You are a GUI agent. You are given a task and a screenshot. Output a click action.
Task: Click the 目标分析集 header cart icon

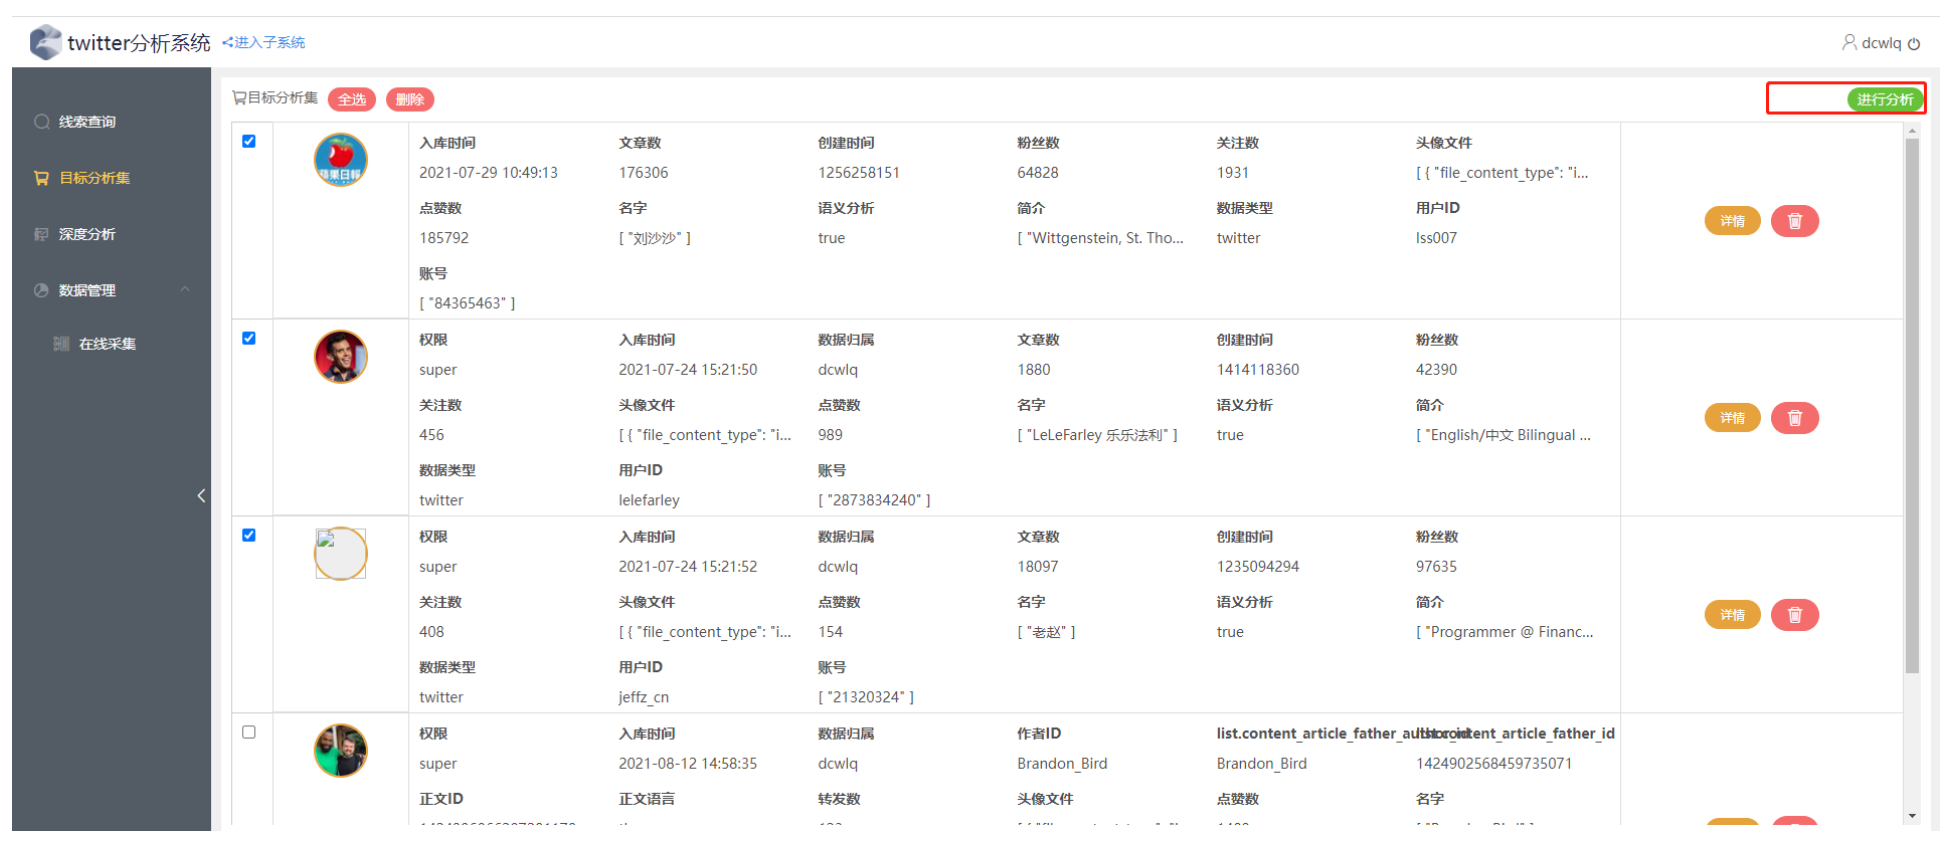pyautogui.click(x=239, y=98)
